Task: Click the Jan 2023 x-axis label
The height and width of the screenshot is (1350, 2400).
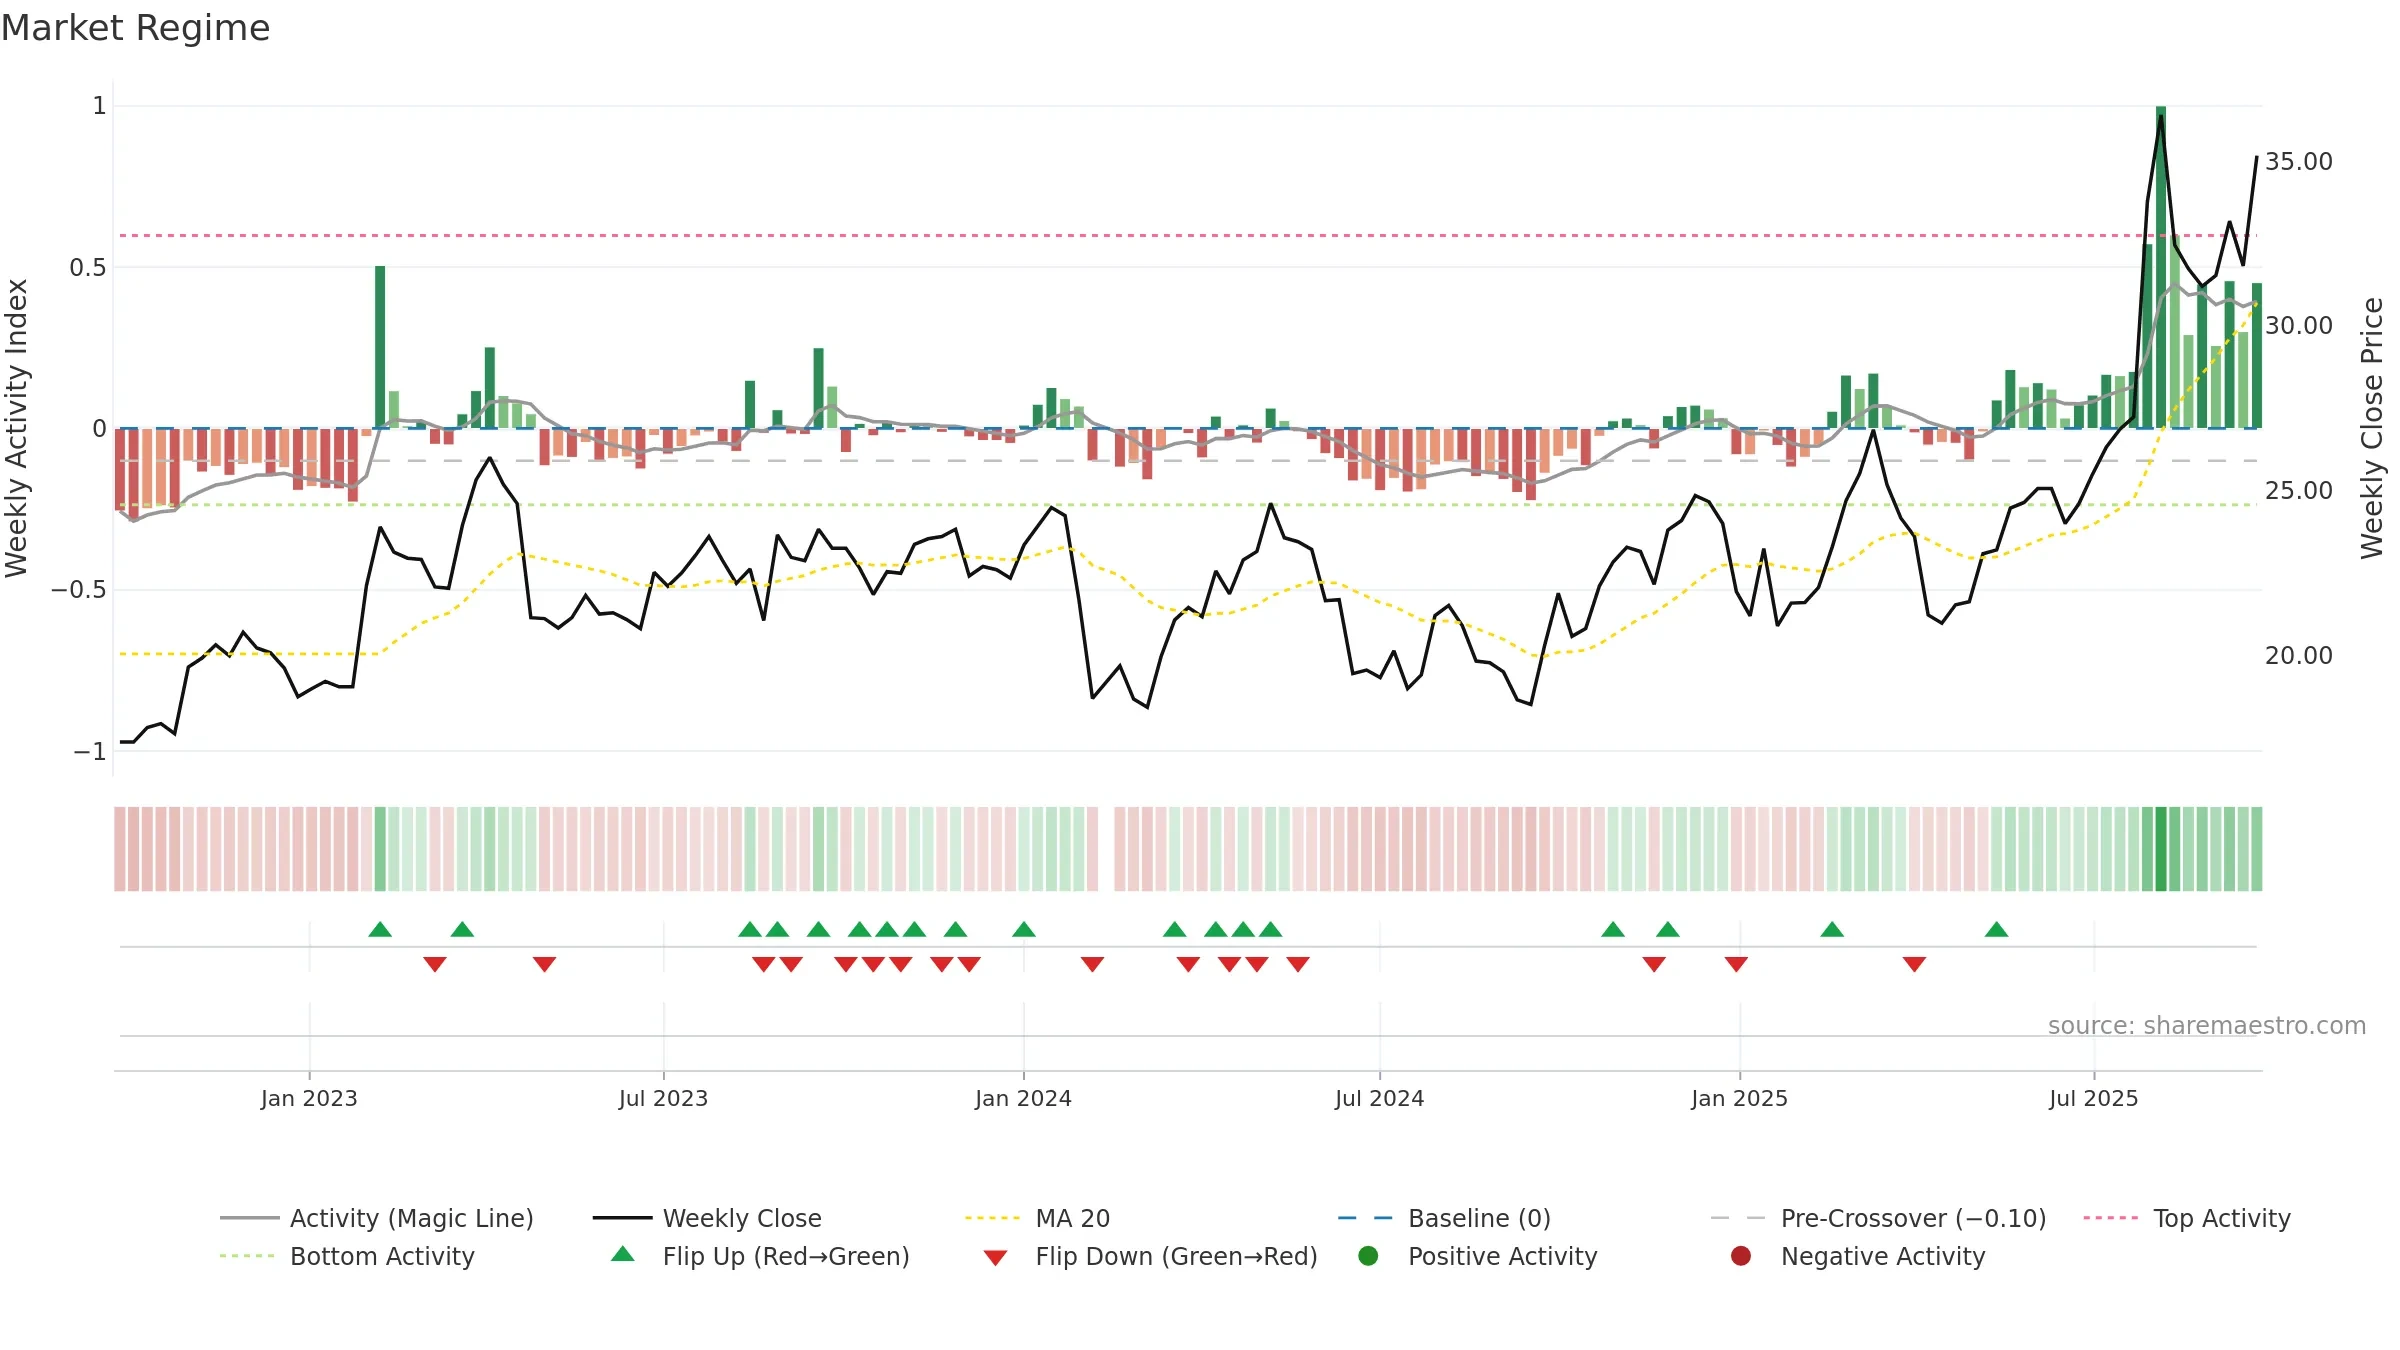Action: coord(309,1098)
